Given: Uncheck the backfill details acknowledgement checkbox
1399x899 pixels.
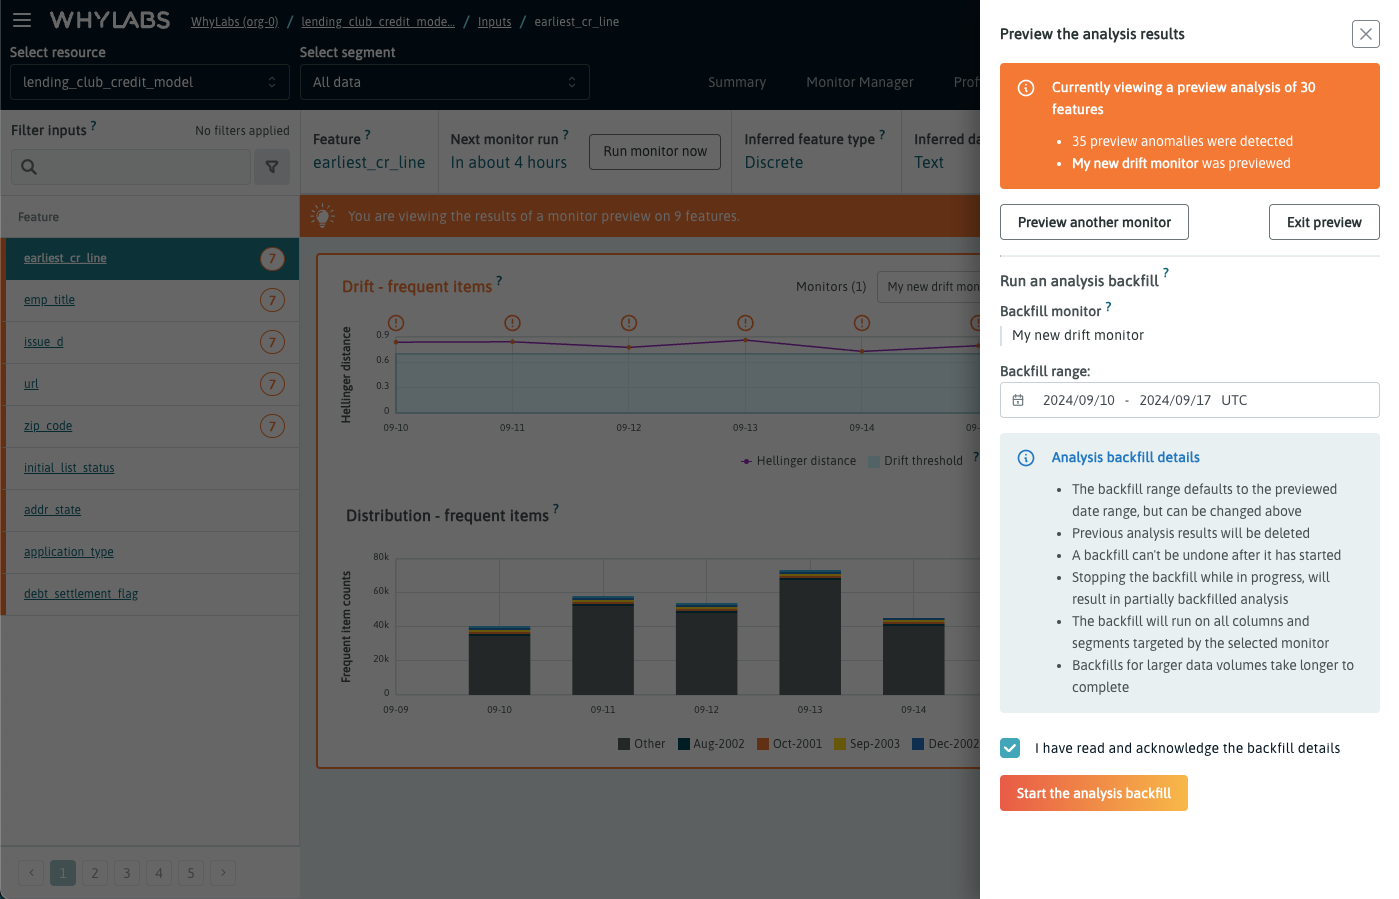Looking at the screenshot, I should point(1010,748).
